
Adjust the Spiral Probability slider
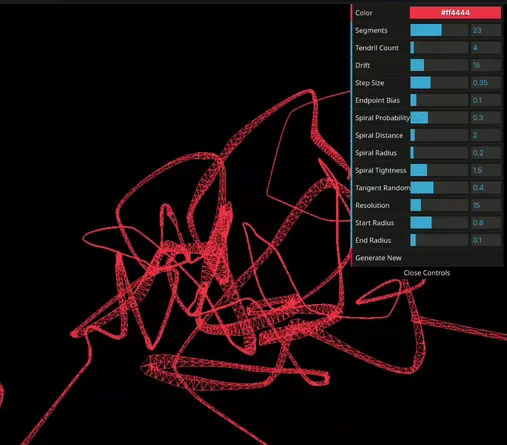coord(439,118)
